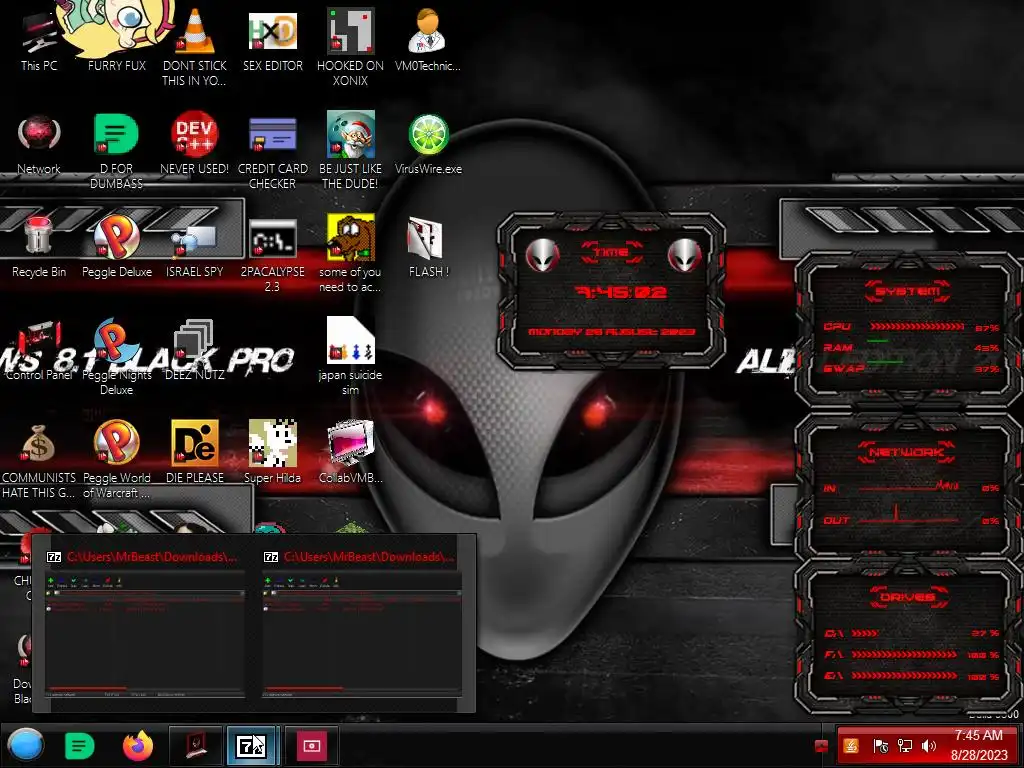The height and width of the screenshot is (768, 1024).
Task: Open DIE PLEASE shortcut
Action: [x=195, y=452]
